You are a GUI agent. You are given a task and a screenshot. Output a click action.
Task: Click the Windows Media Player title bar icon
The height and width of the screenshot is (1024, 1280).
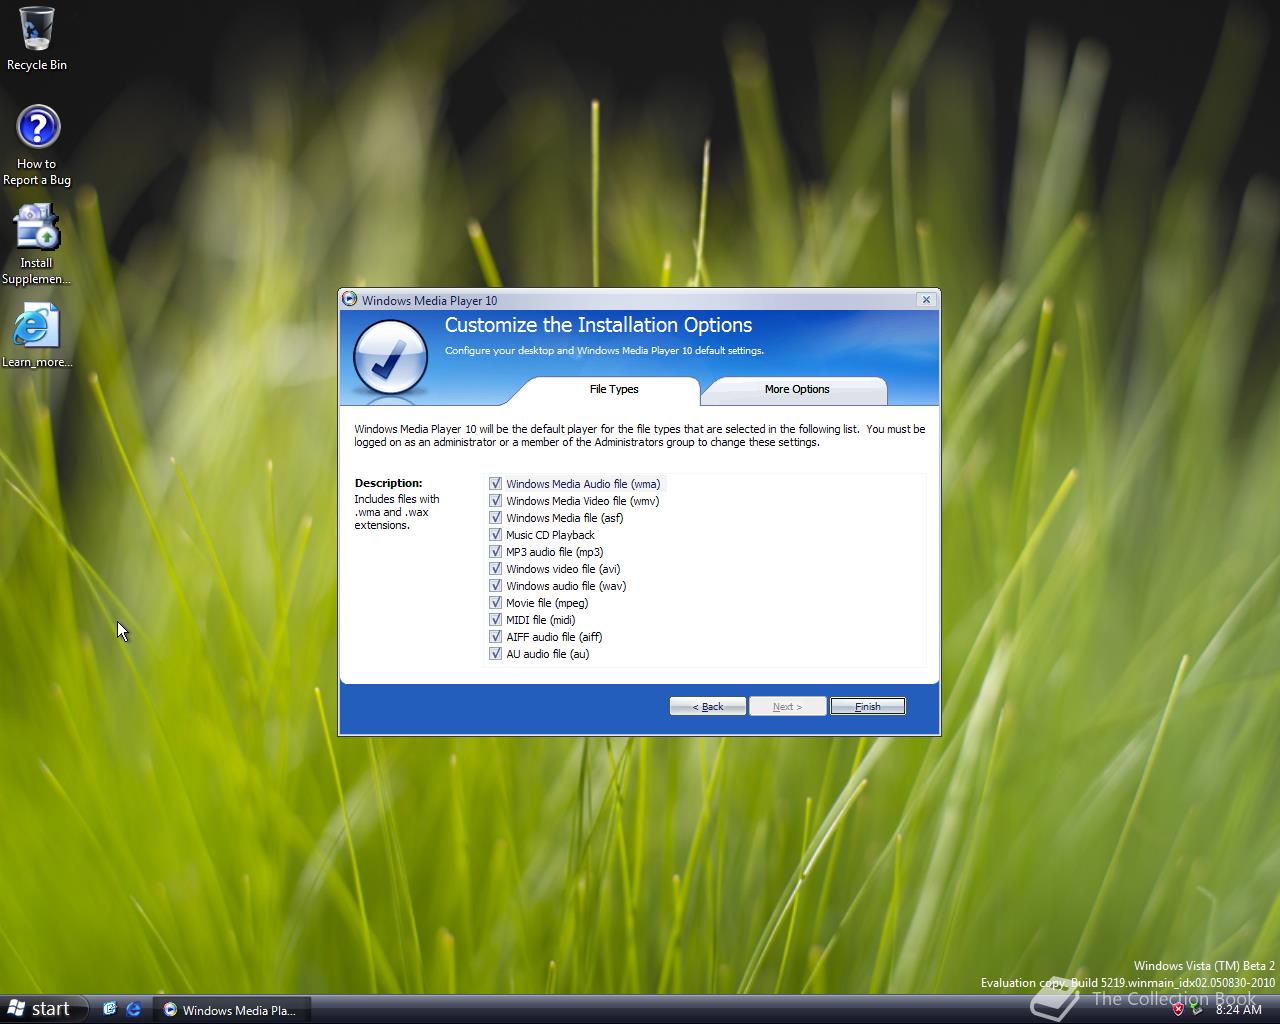coord(350,299)
